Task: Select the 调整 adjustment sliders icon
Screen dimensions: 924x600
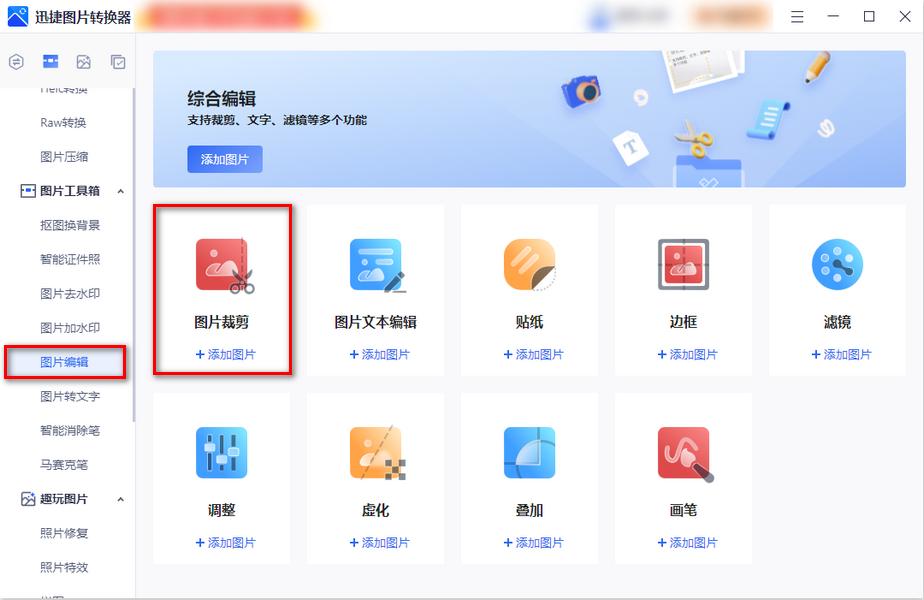Action: point(222,452)
